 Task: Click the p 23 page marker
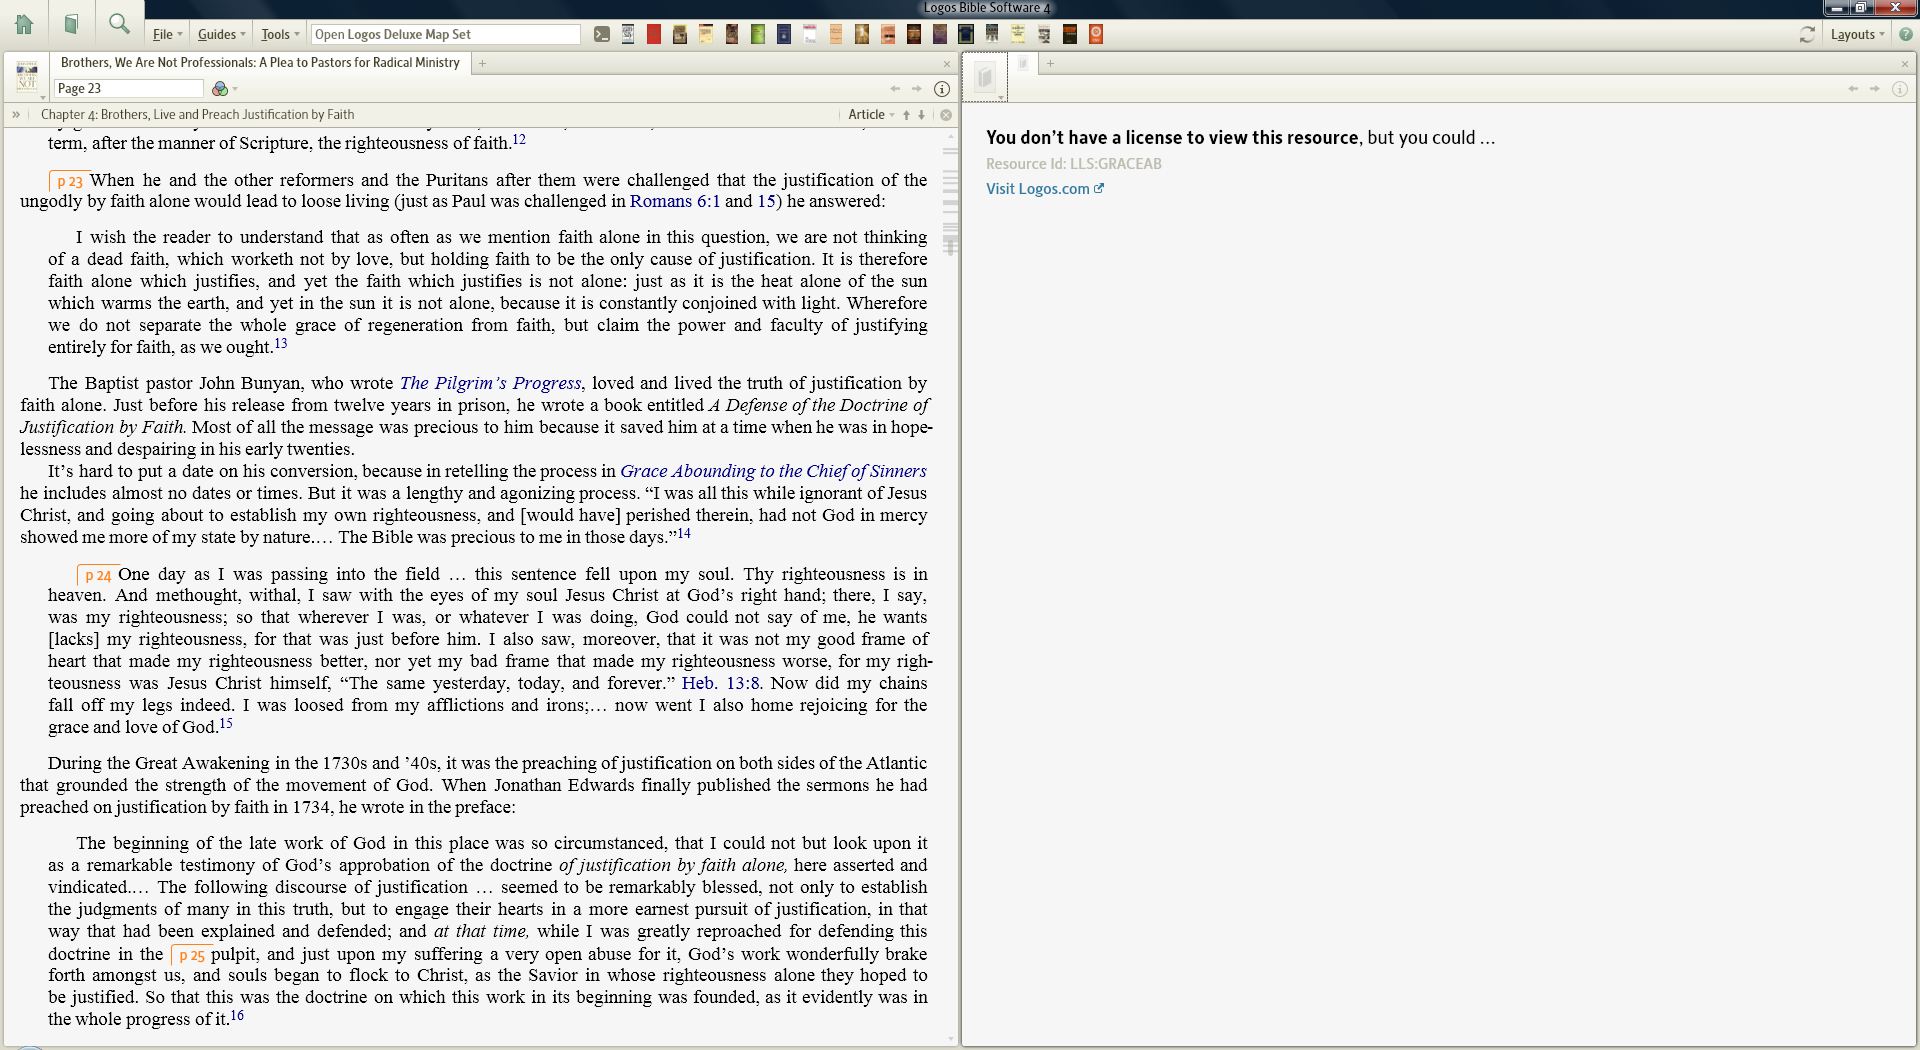click(69, 182)
